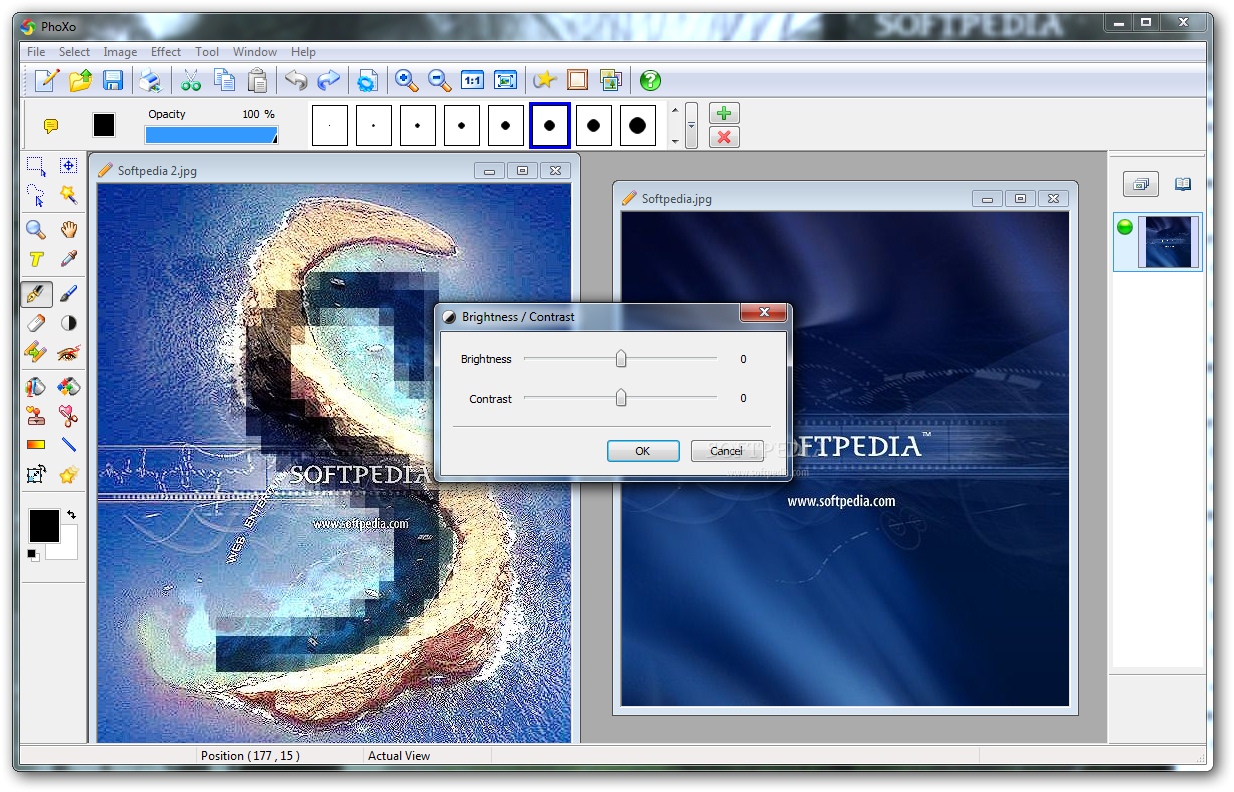Click the Contrast slider handle
The image size is (1234, 792).
click(x=621, y=398)
